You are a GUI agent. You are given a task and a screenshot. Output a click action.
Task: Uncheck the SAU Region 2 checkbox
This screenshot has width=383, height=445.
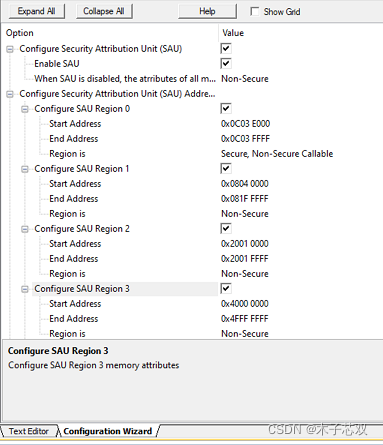(226, 229)
